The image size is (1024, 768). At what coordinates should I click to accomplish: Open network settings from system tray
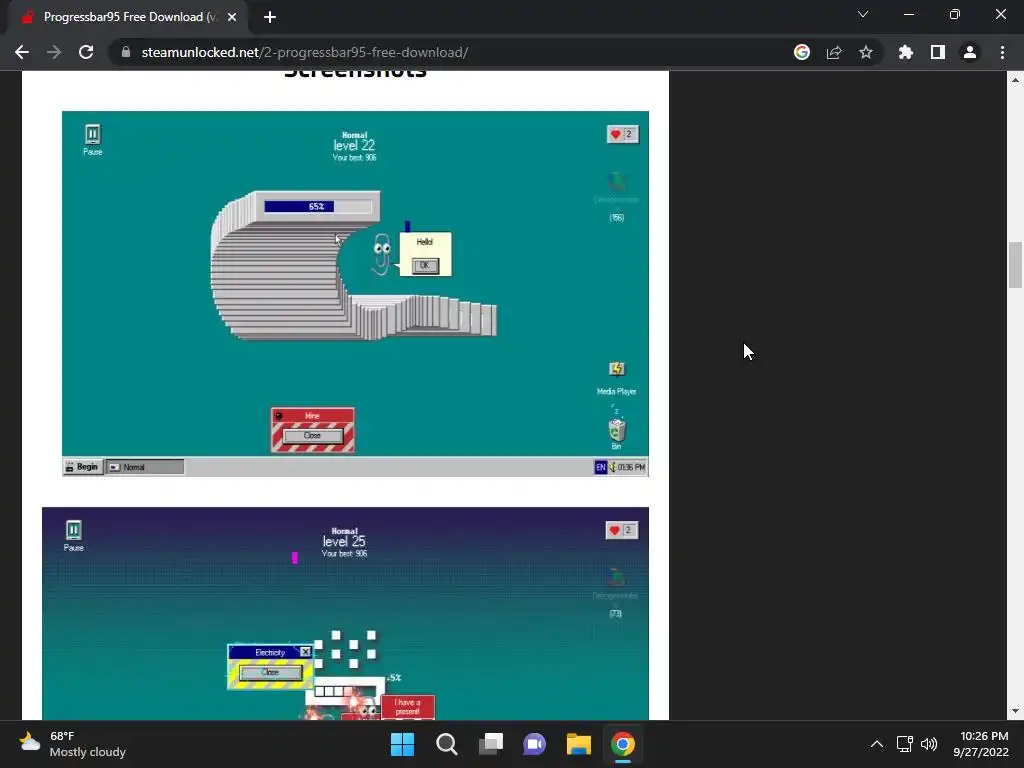coord(904,744)
